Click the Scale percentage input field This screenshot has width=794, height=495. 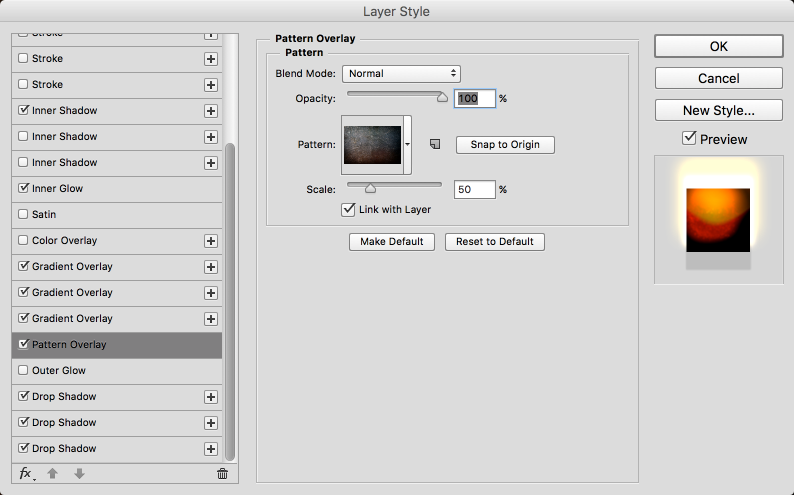tap(475, 189)
